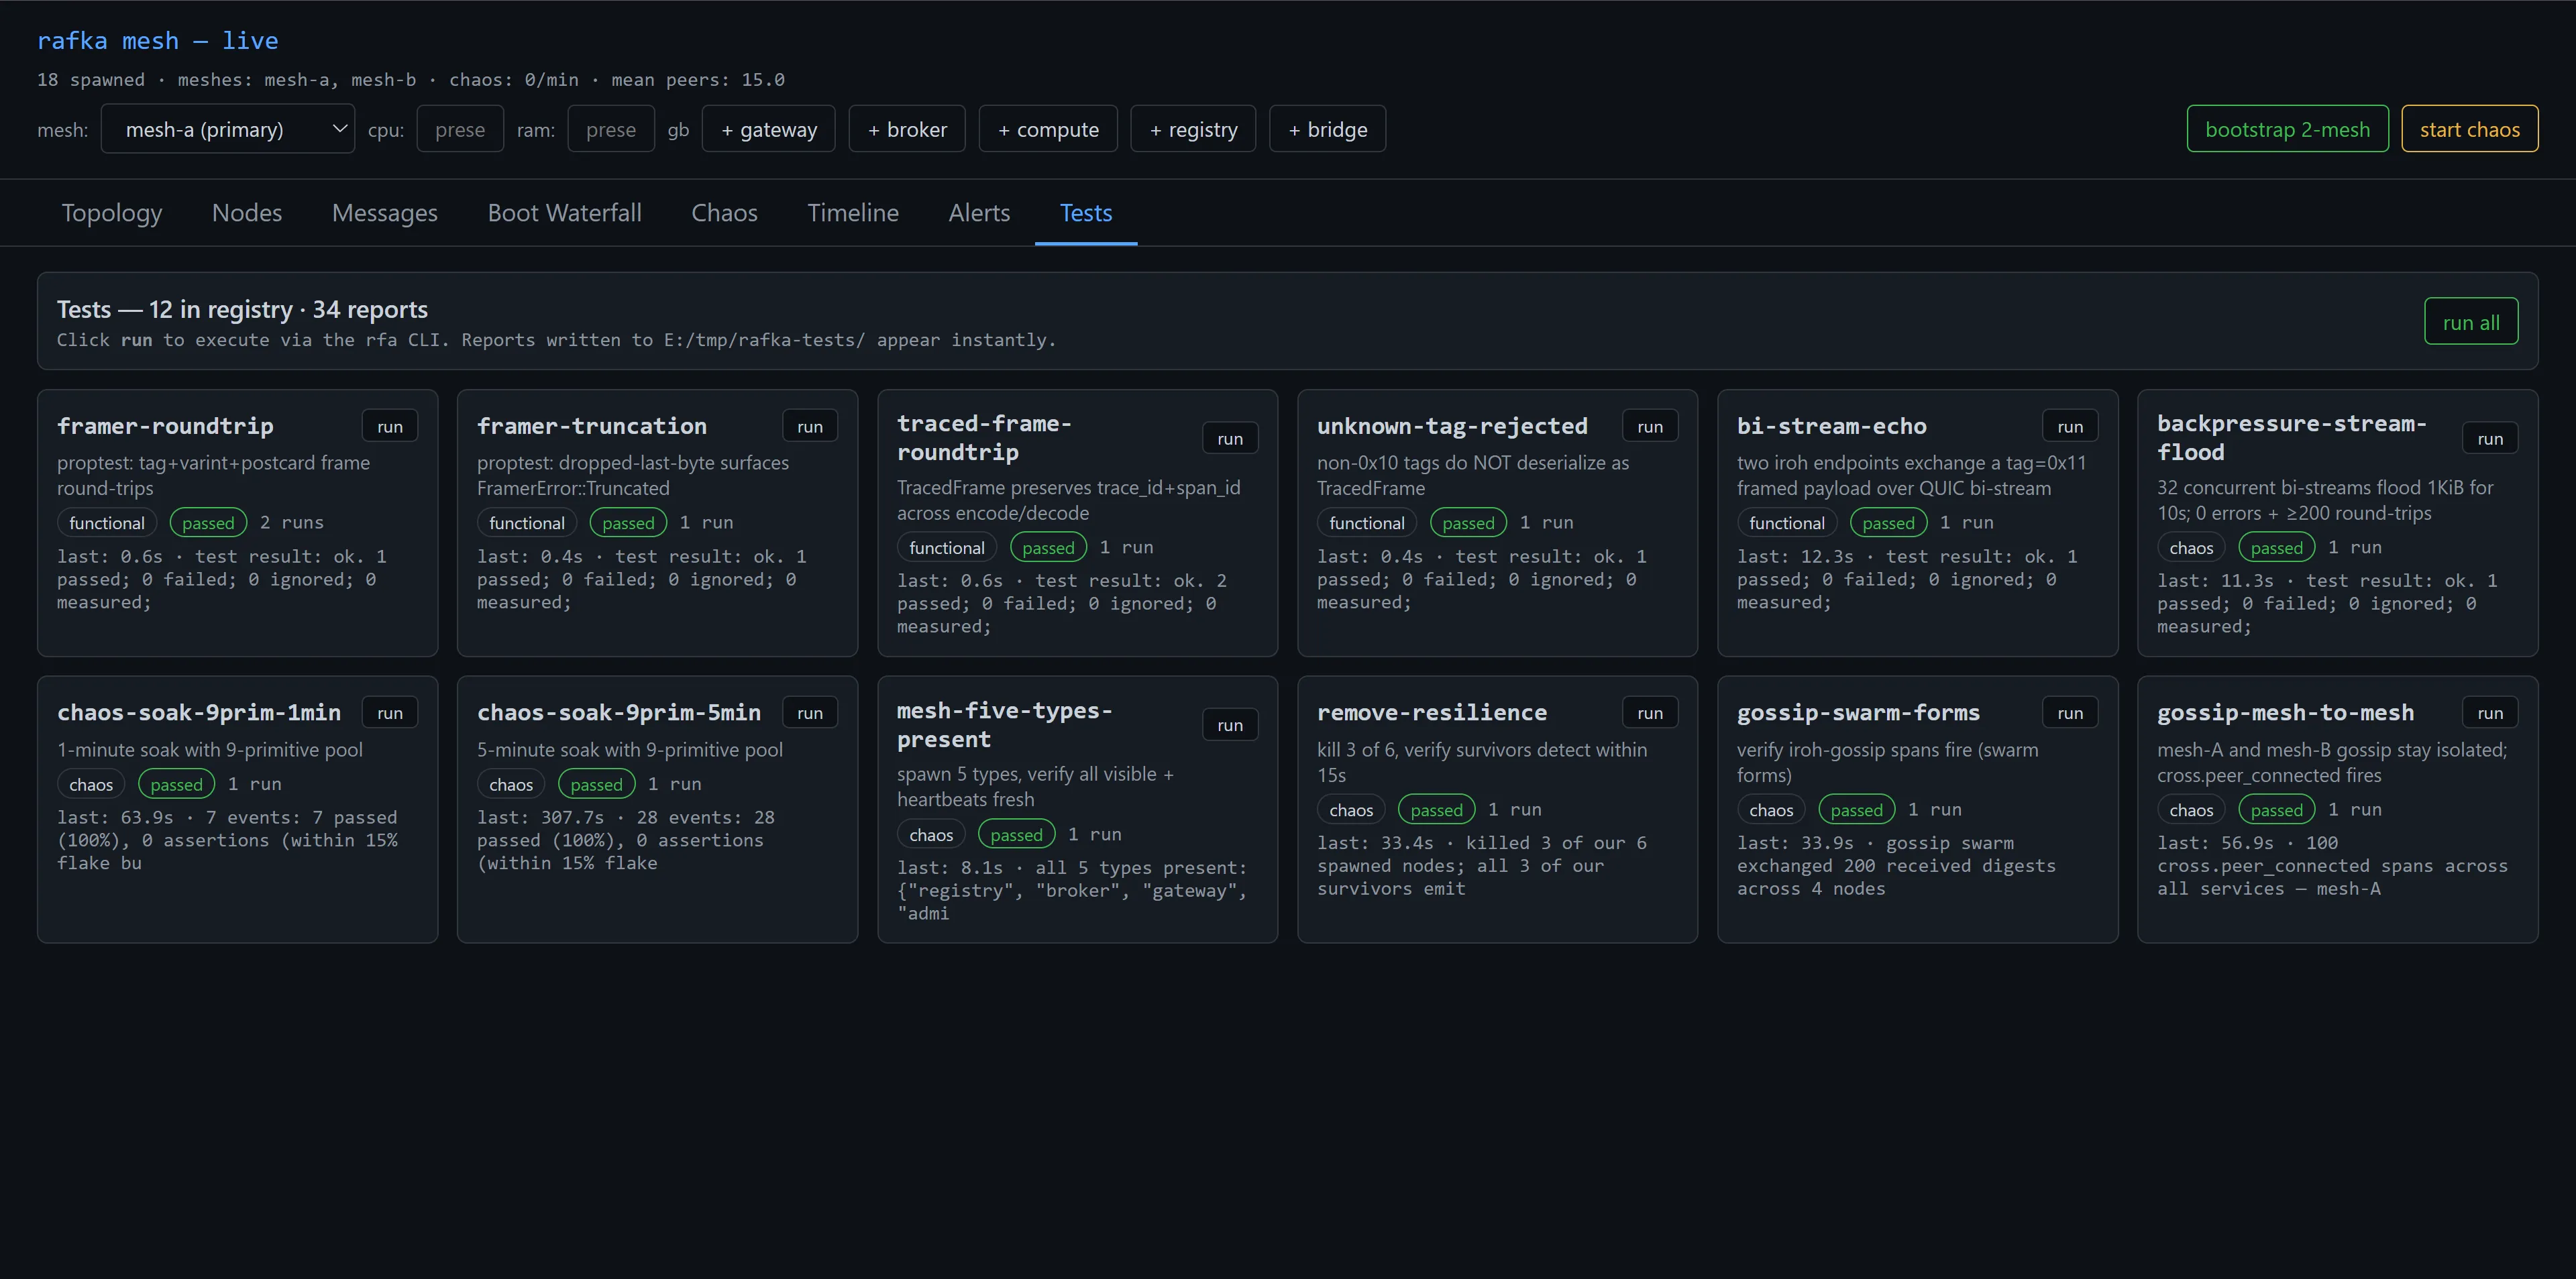2576x1279 pixels.
Task: Click the bi-stream-echo card title
Action: pyautogui.click(x=1832, y=426)
